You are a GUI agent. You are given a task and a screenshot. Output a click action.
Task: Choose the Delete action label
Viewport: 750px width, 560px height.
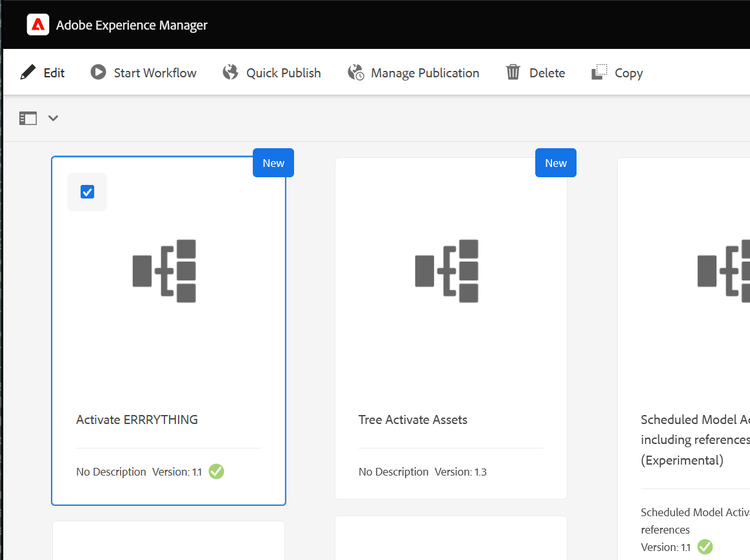(547, 73)
